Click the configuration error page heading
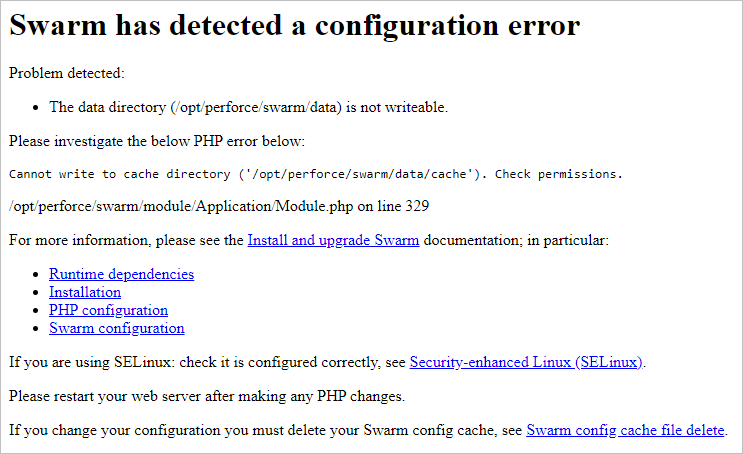Viewport: 743px width, 454px height. click(x=294, y=27)
